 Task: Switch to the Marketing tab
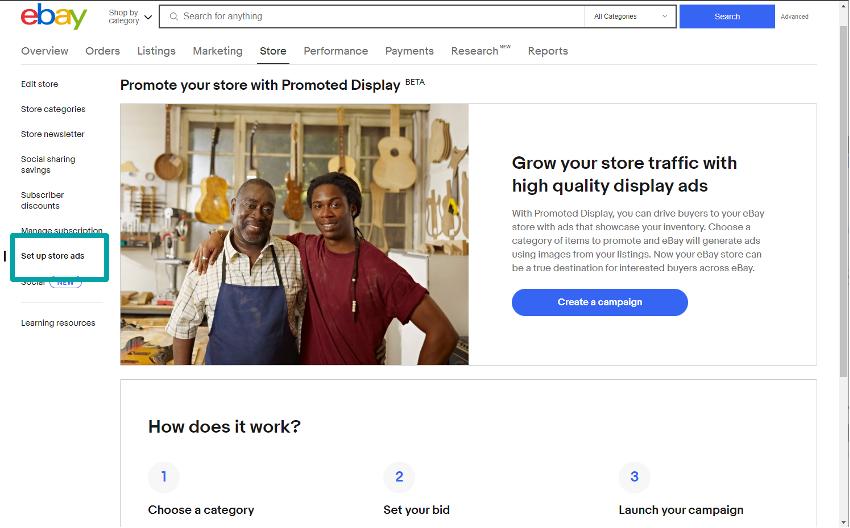[217, 51]
